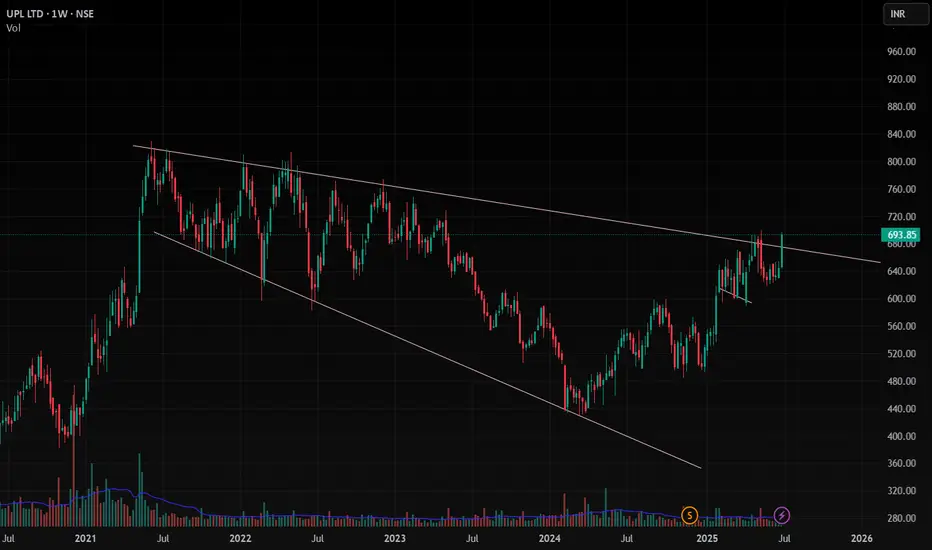Click the 2021 time axis label
This screenshot has width=932, height=550.
tap(85, 538)
